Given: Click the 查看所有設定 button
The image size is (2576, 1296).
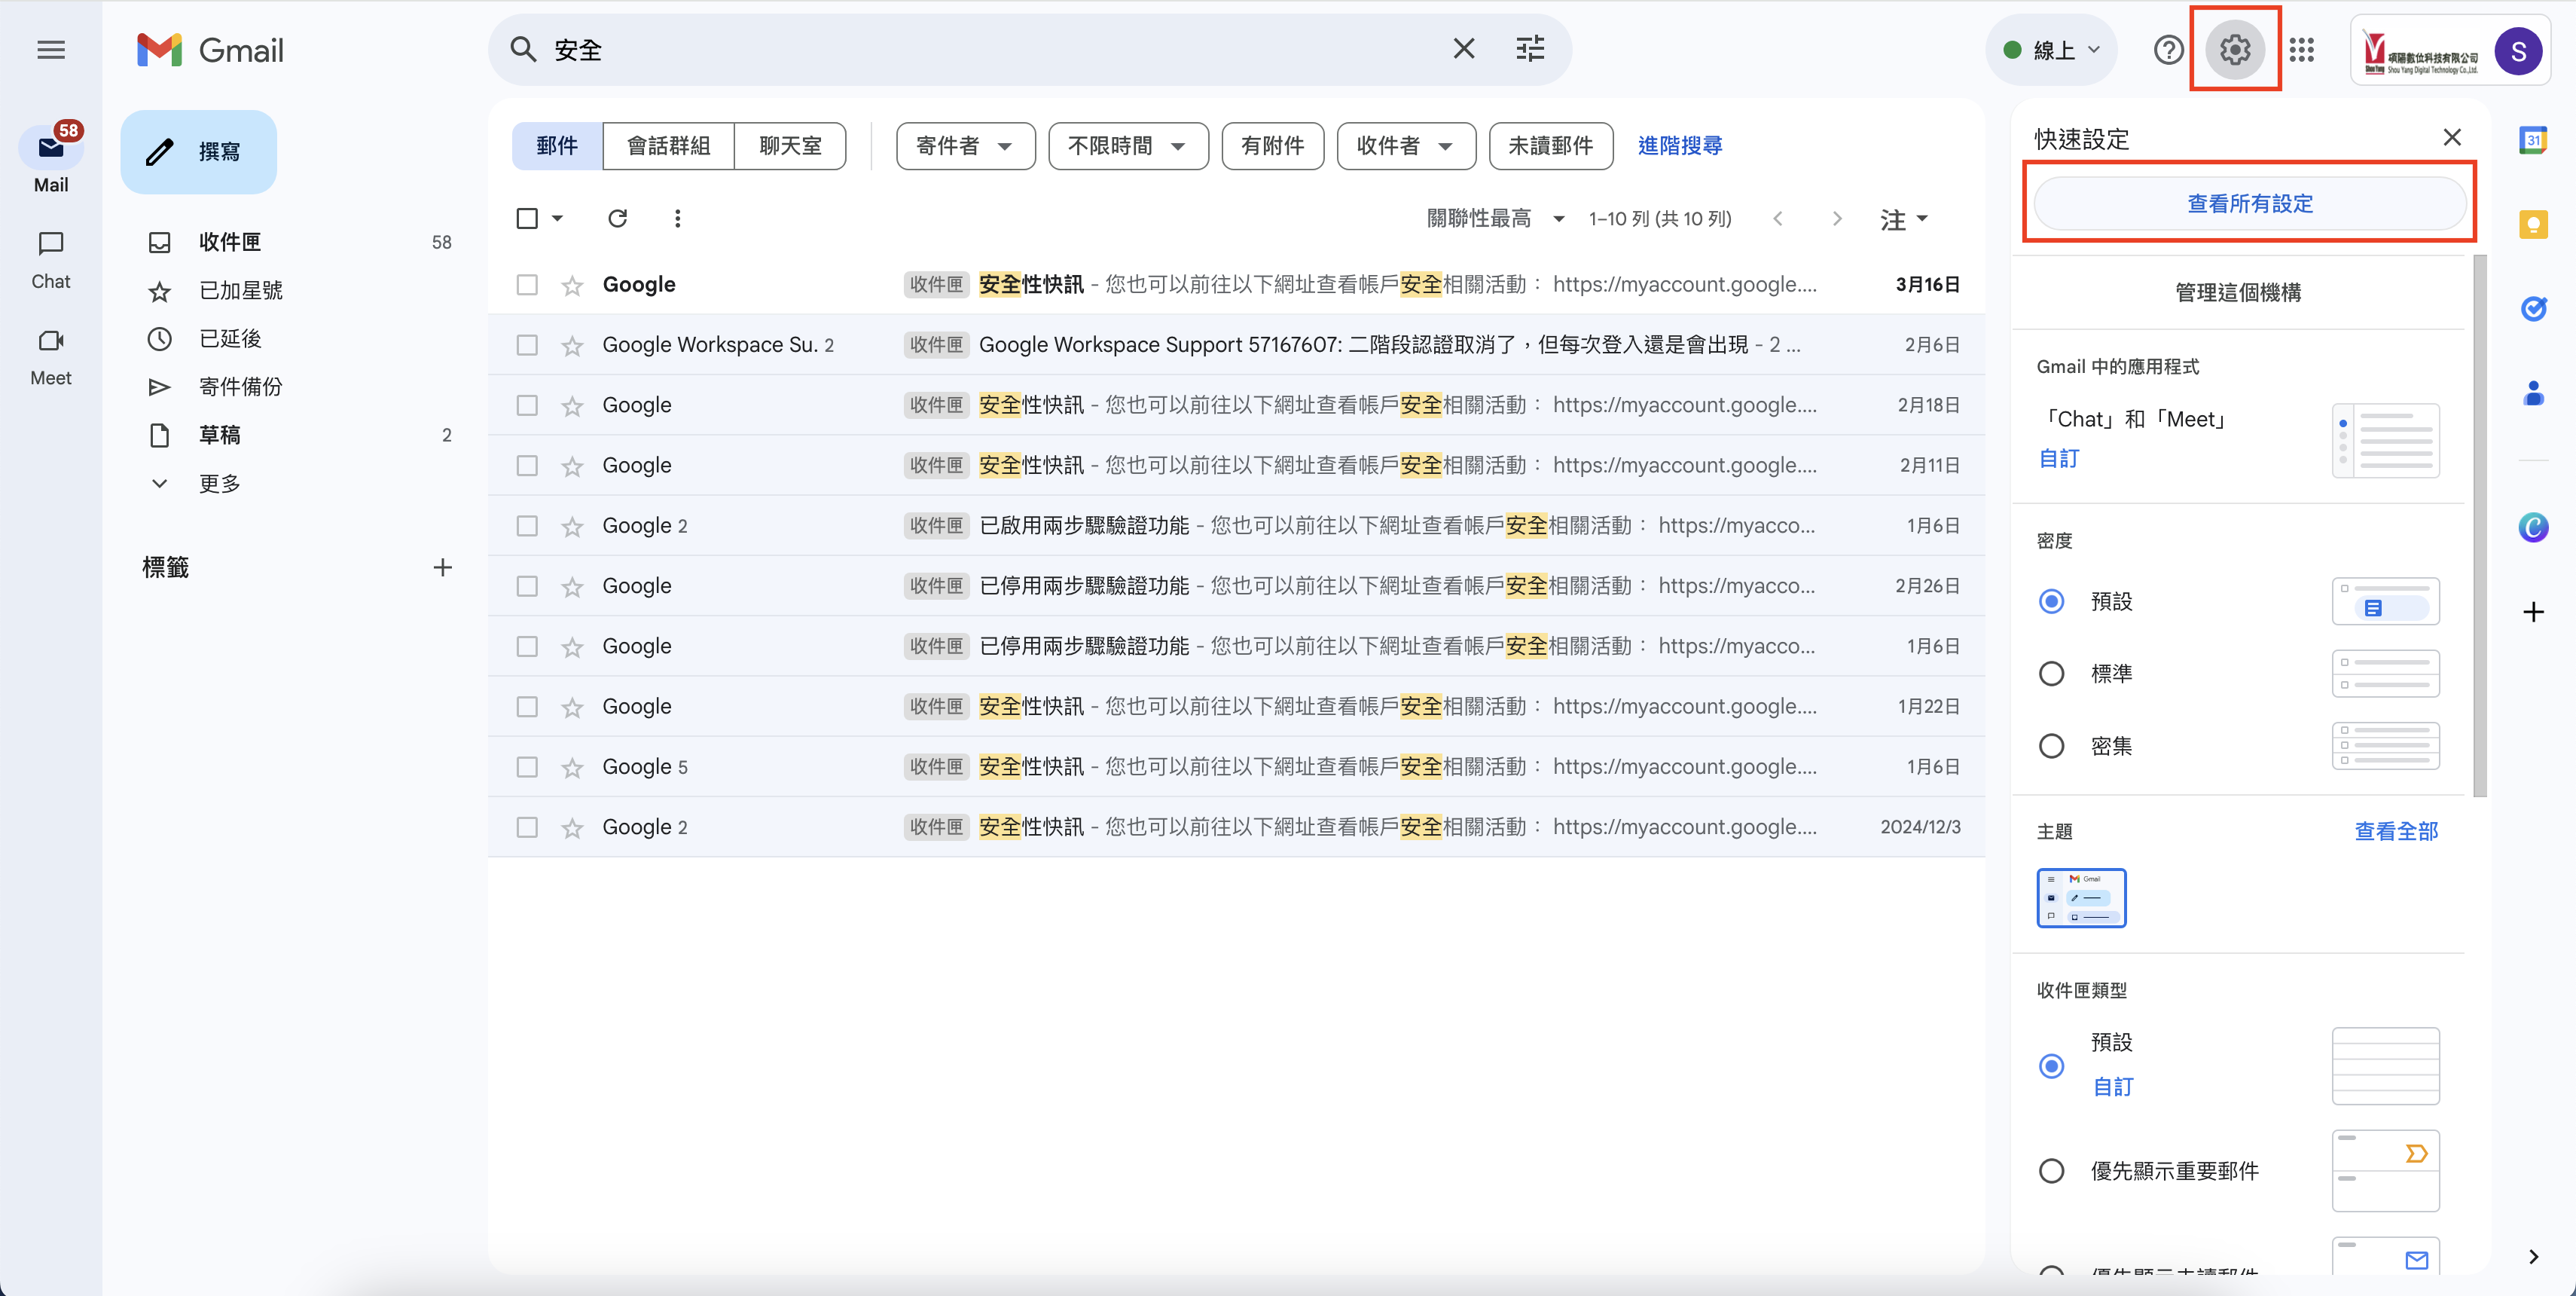Looking at the screenshot, I should 2249,204.
